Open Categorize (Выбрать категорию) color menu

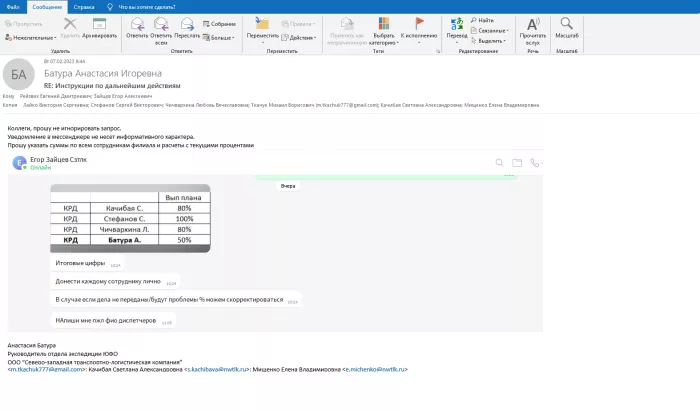[383, 28]
